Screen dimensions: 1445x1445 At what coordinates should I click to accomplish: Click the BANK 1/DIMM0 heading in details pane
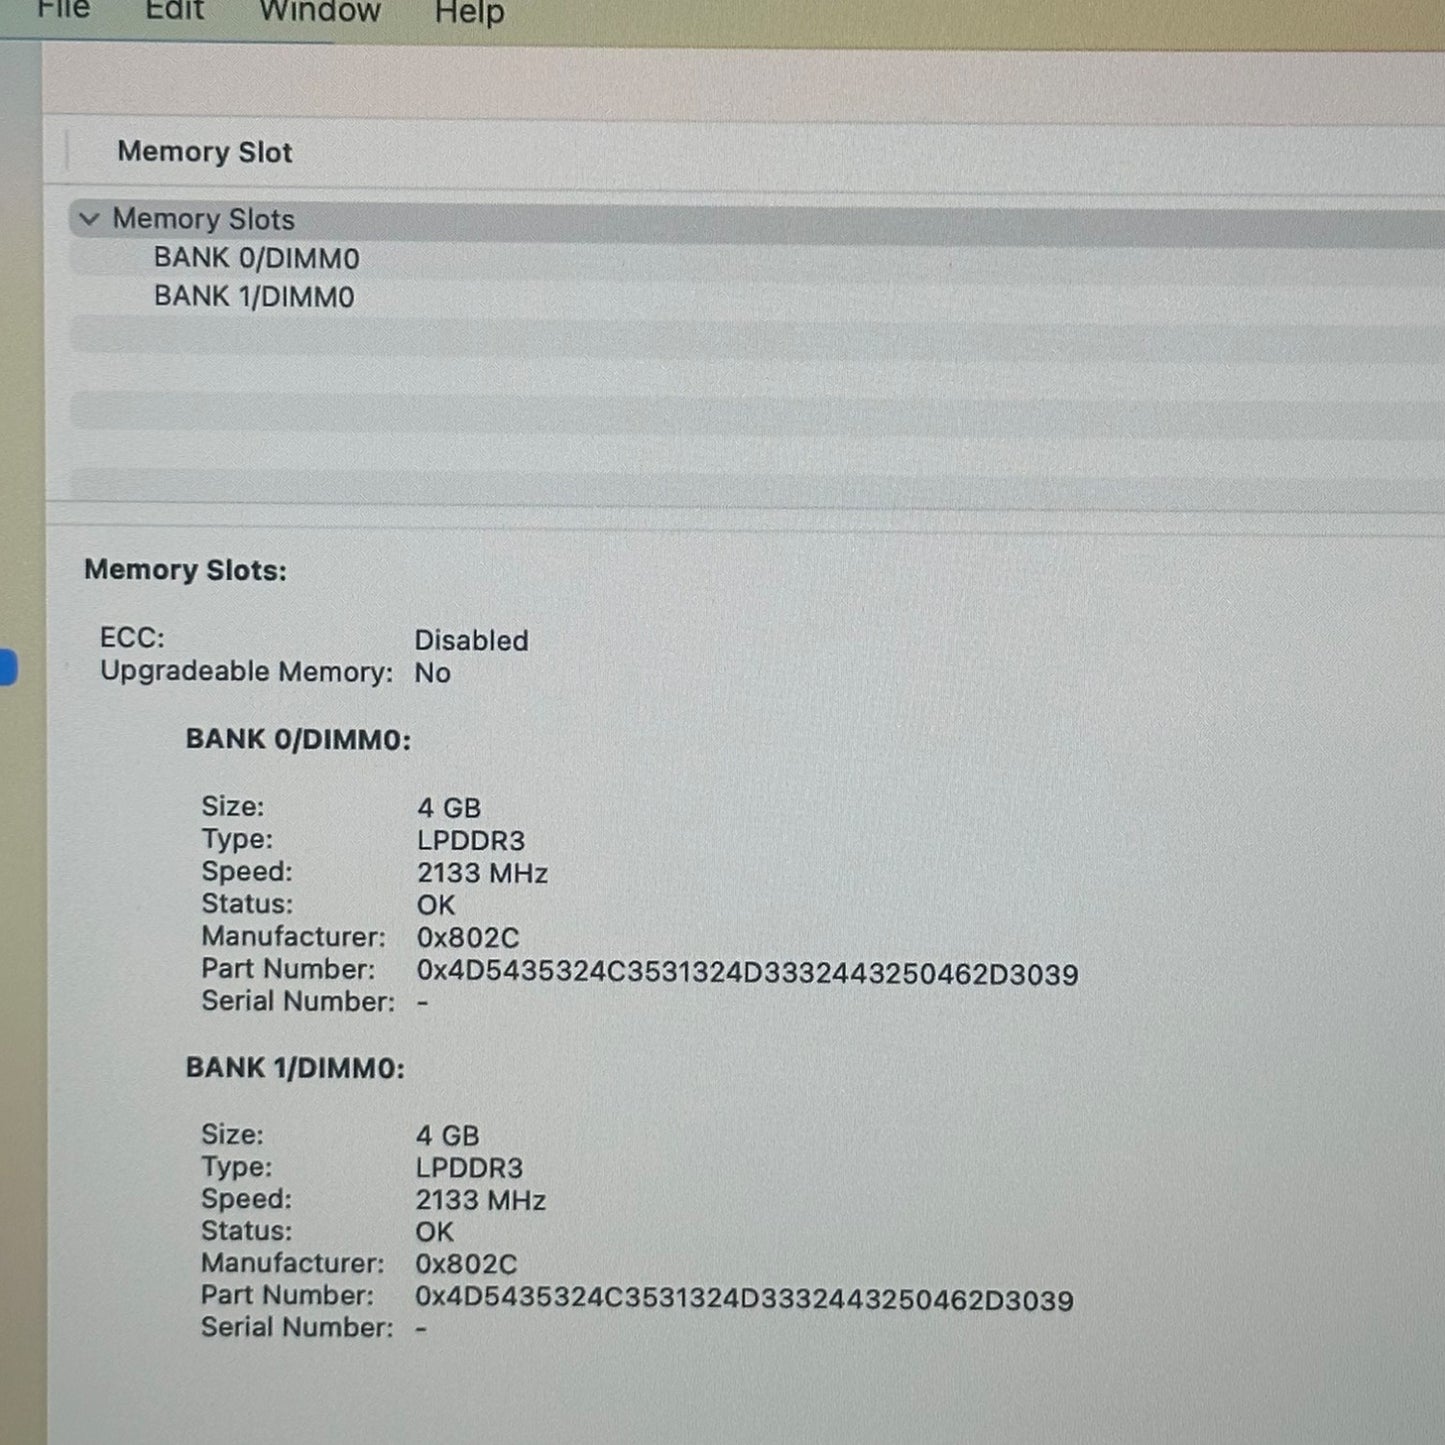(295, 1068)
